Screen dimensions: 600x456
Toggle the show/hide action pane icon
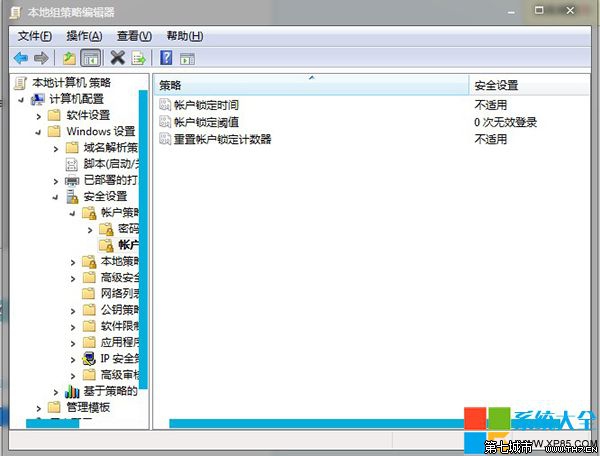(187, 58)
